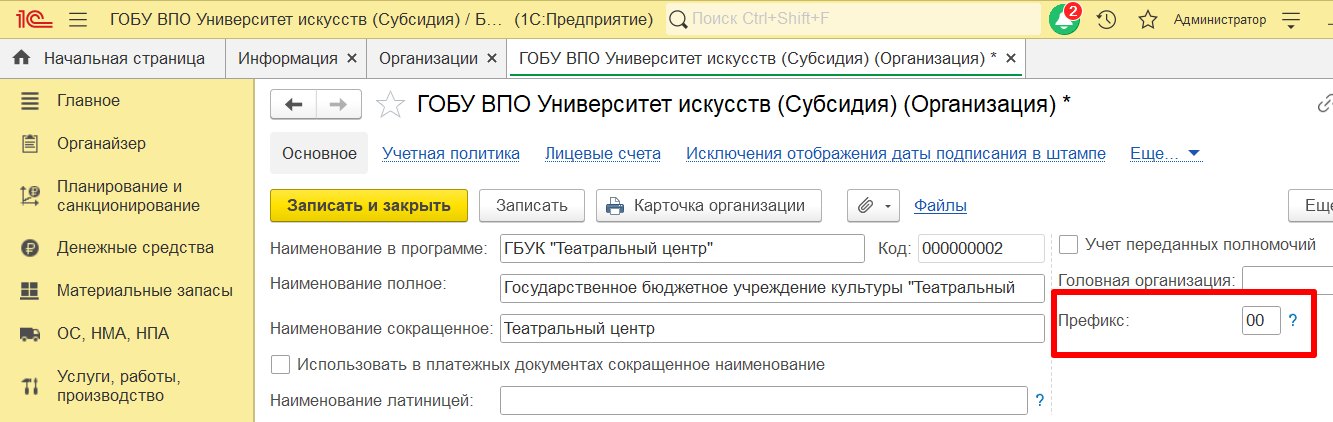Image resolution: width=1333 pixels, height=422 pixels.
Task: Open Денежные средства section
Action: (x=135, y=248)
